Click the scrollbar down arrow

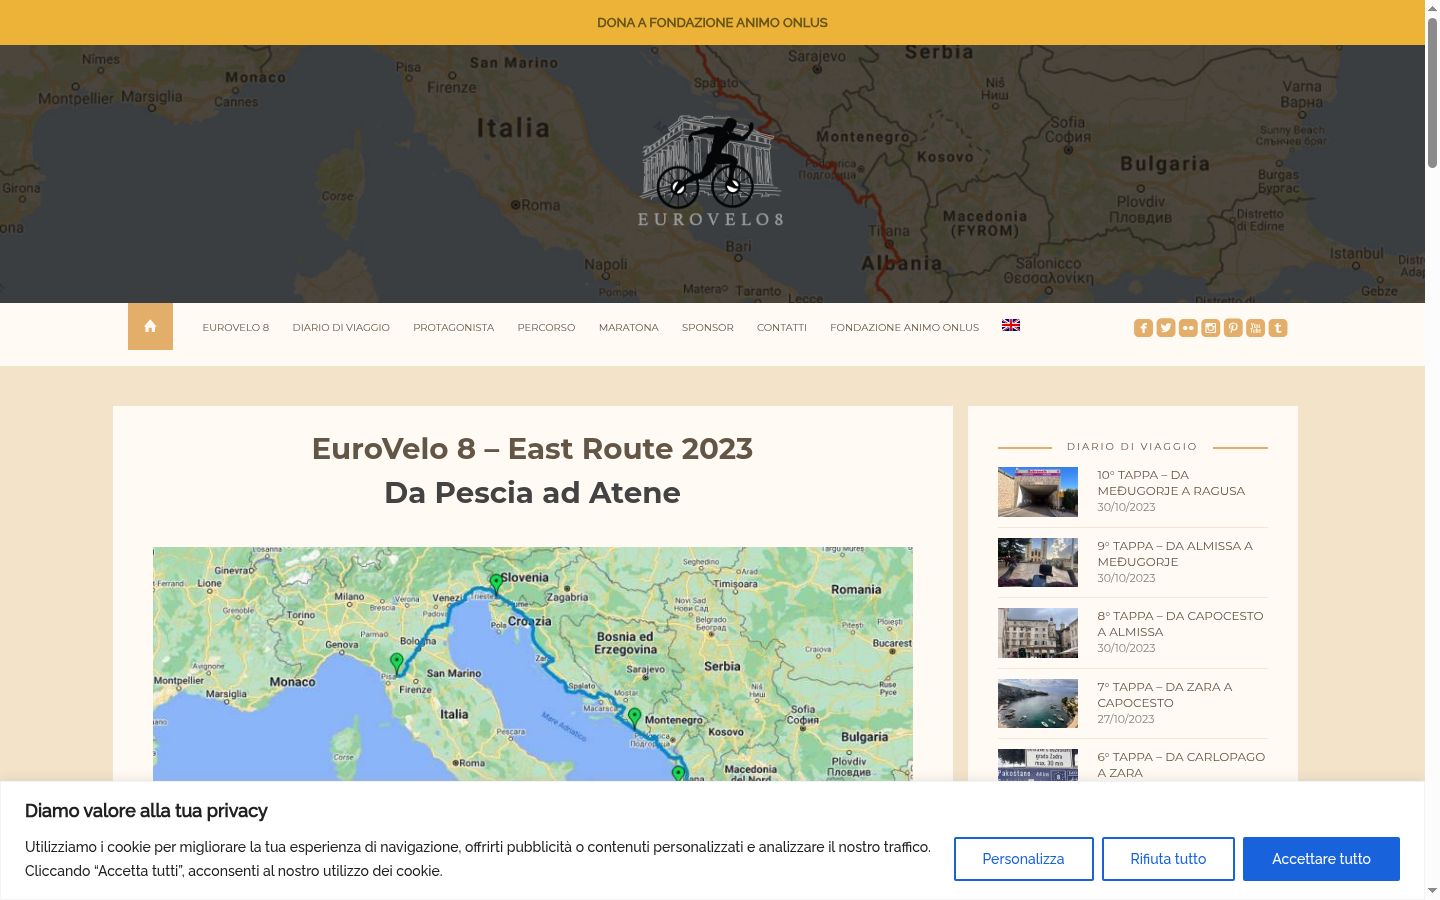[1432, 891]
